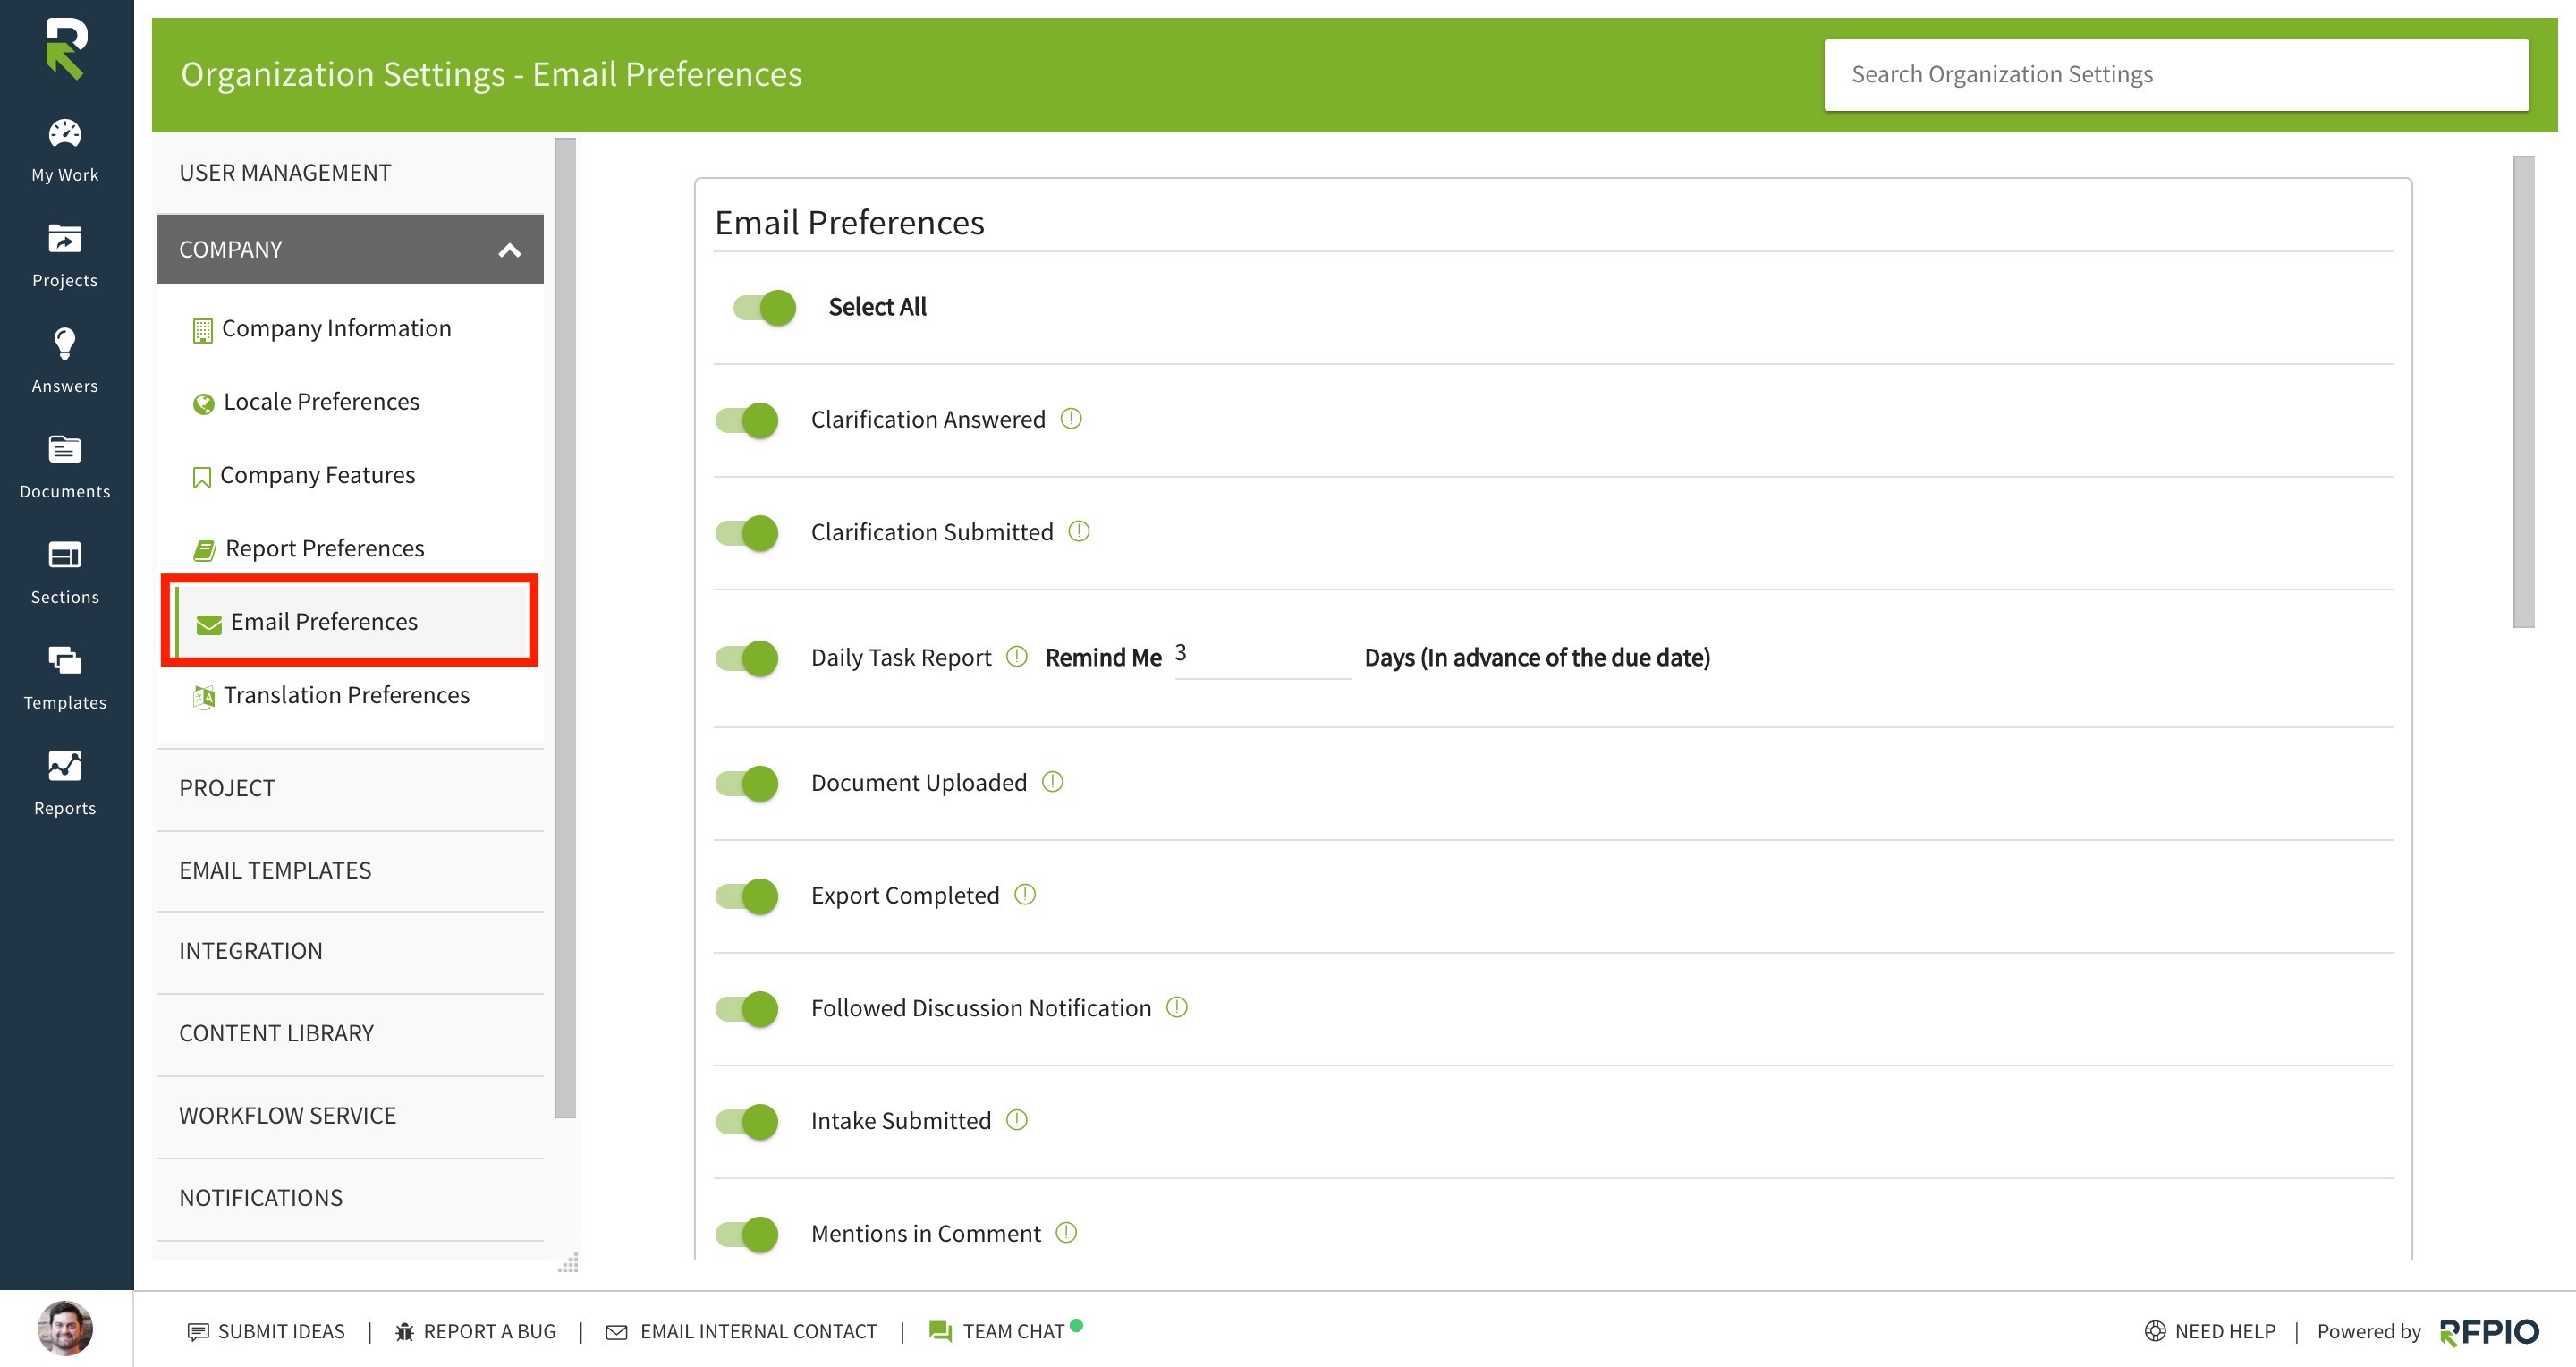
Task: Click the main content vertical scrollbar
Action: [2523, 391]
